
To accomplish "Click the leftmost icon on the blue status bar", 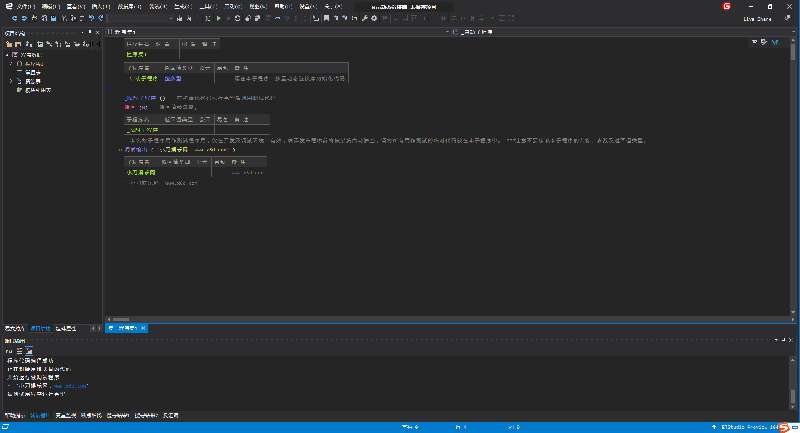I will (x=6, y=427).
